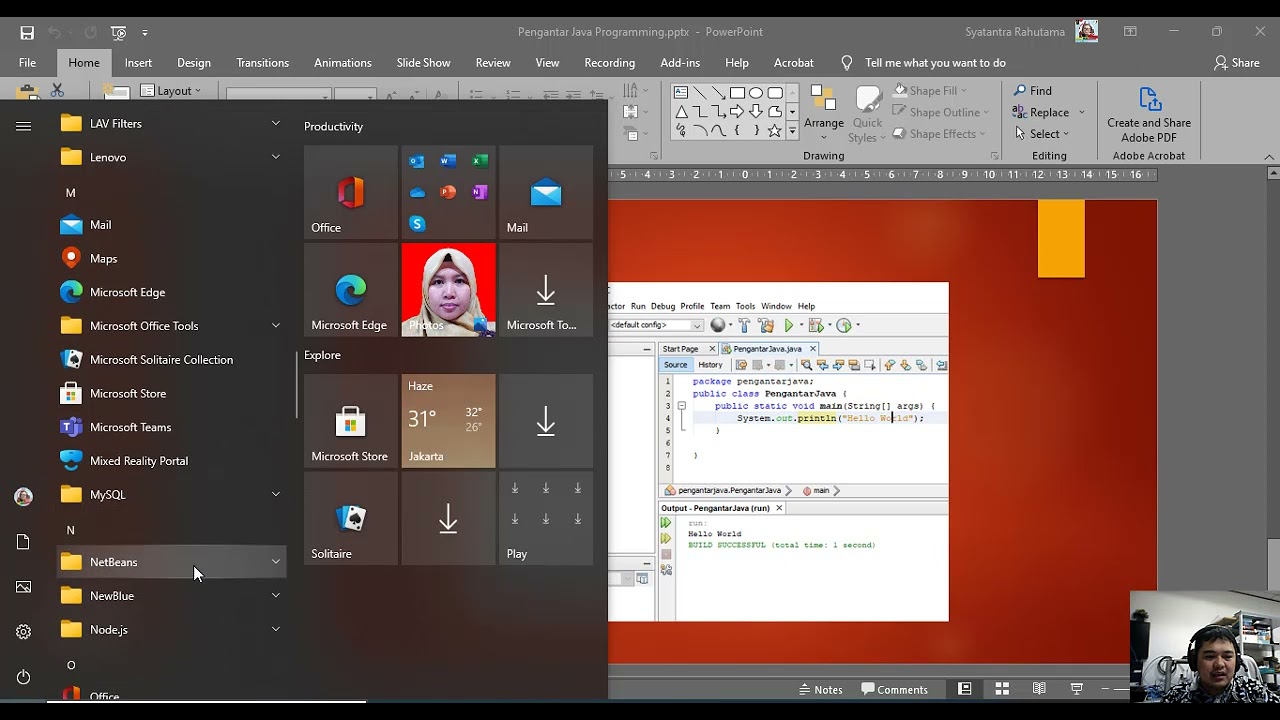
Task: Open the Pictures folder from the Start sidebar
Action: tap(24, 587)
